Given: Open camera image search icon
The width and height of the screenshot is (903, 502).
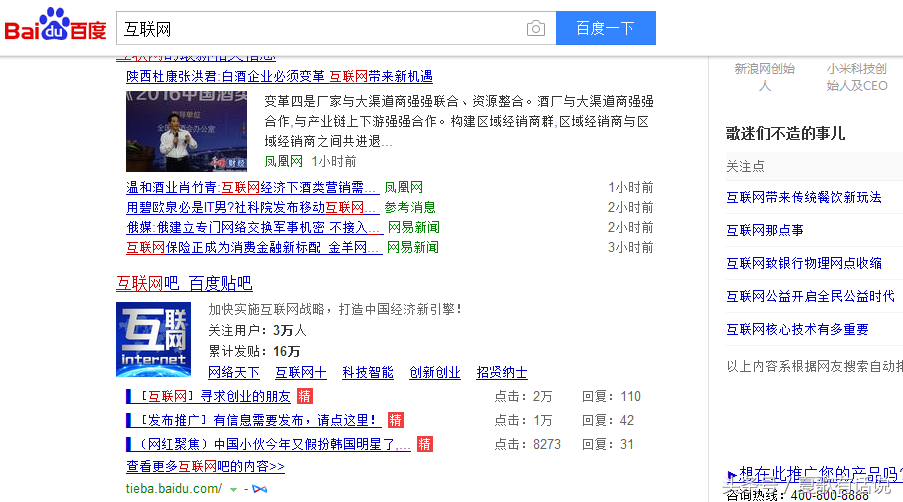Looking at the screenshot, I should [x=536, y=28].
